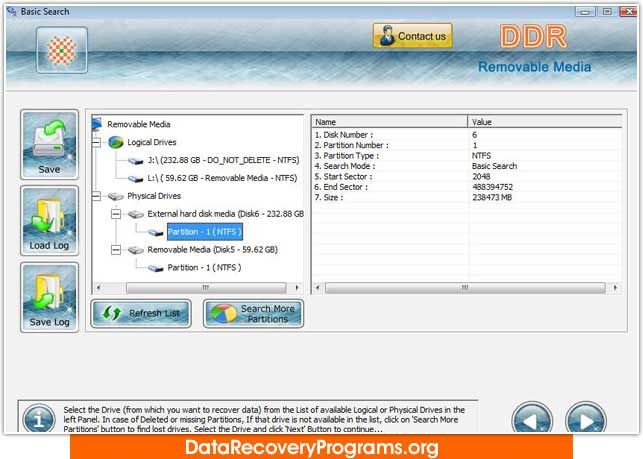
Task: Collapse the Physical Drives tree node
Action: [x=96, y=196]
